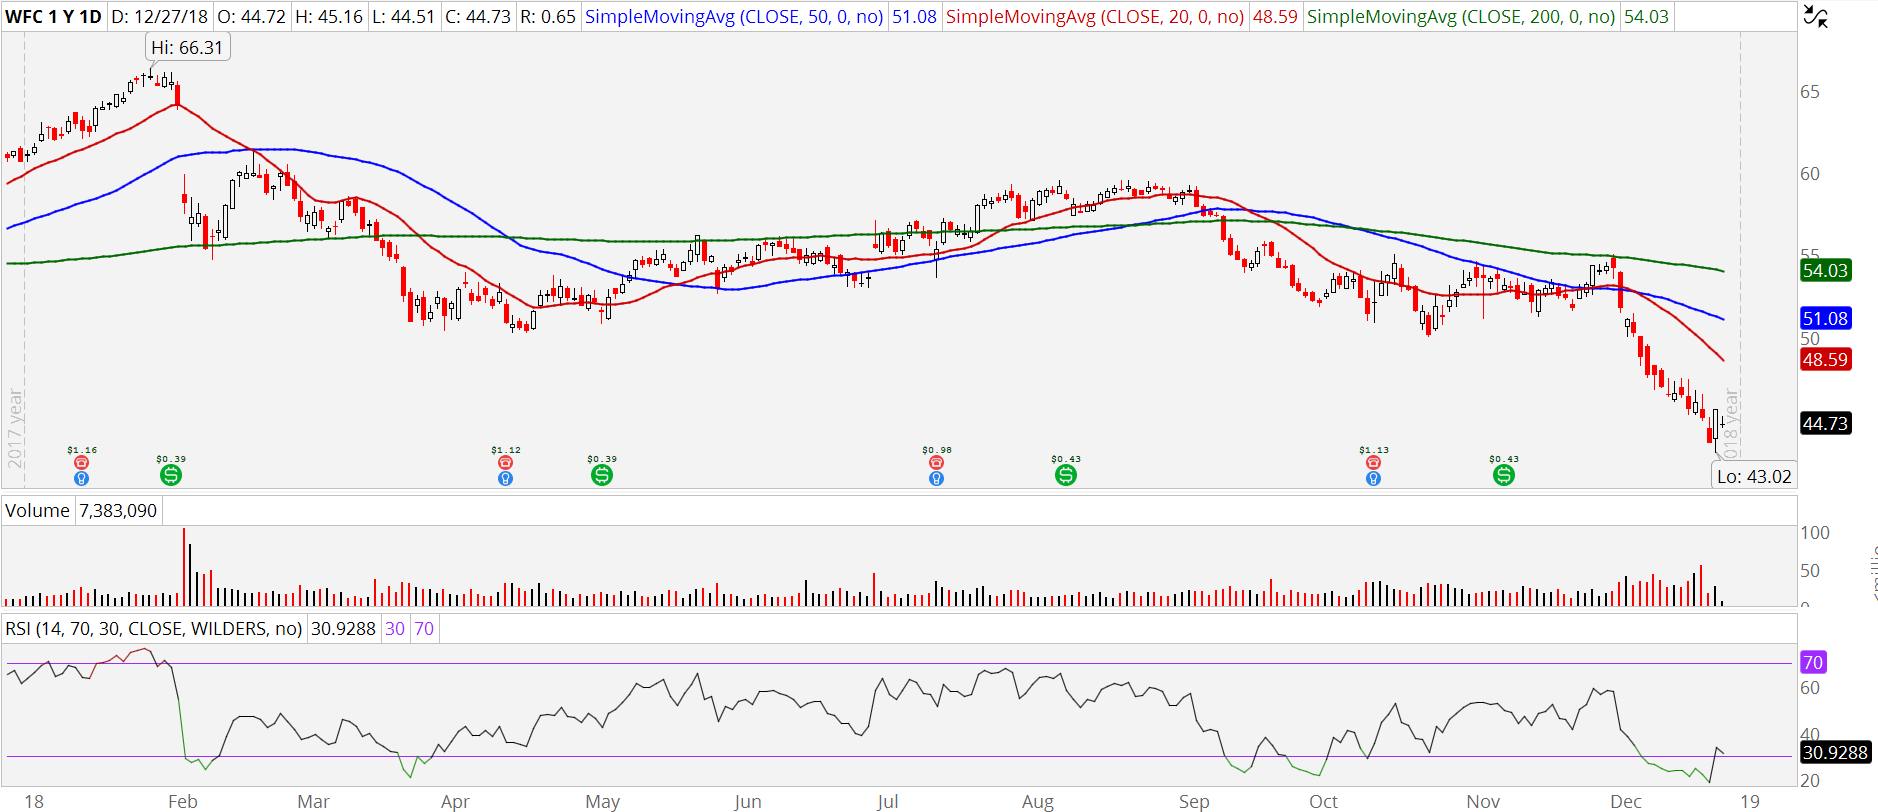Open the $1.13 earnings phone icon

tap(1374, 463)
